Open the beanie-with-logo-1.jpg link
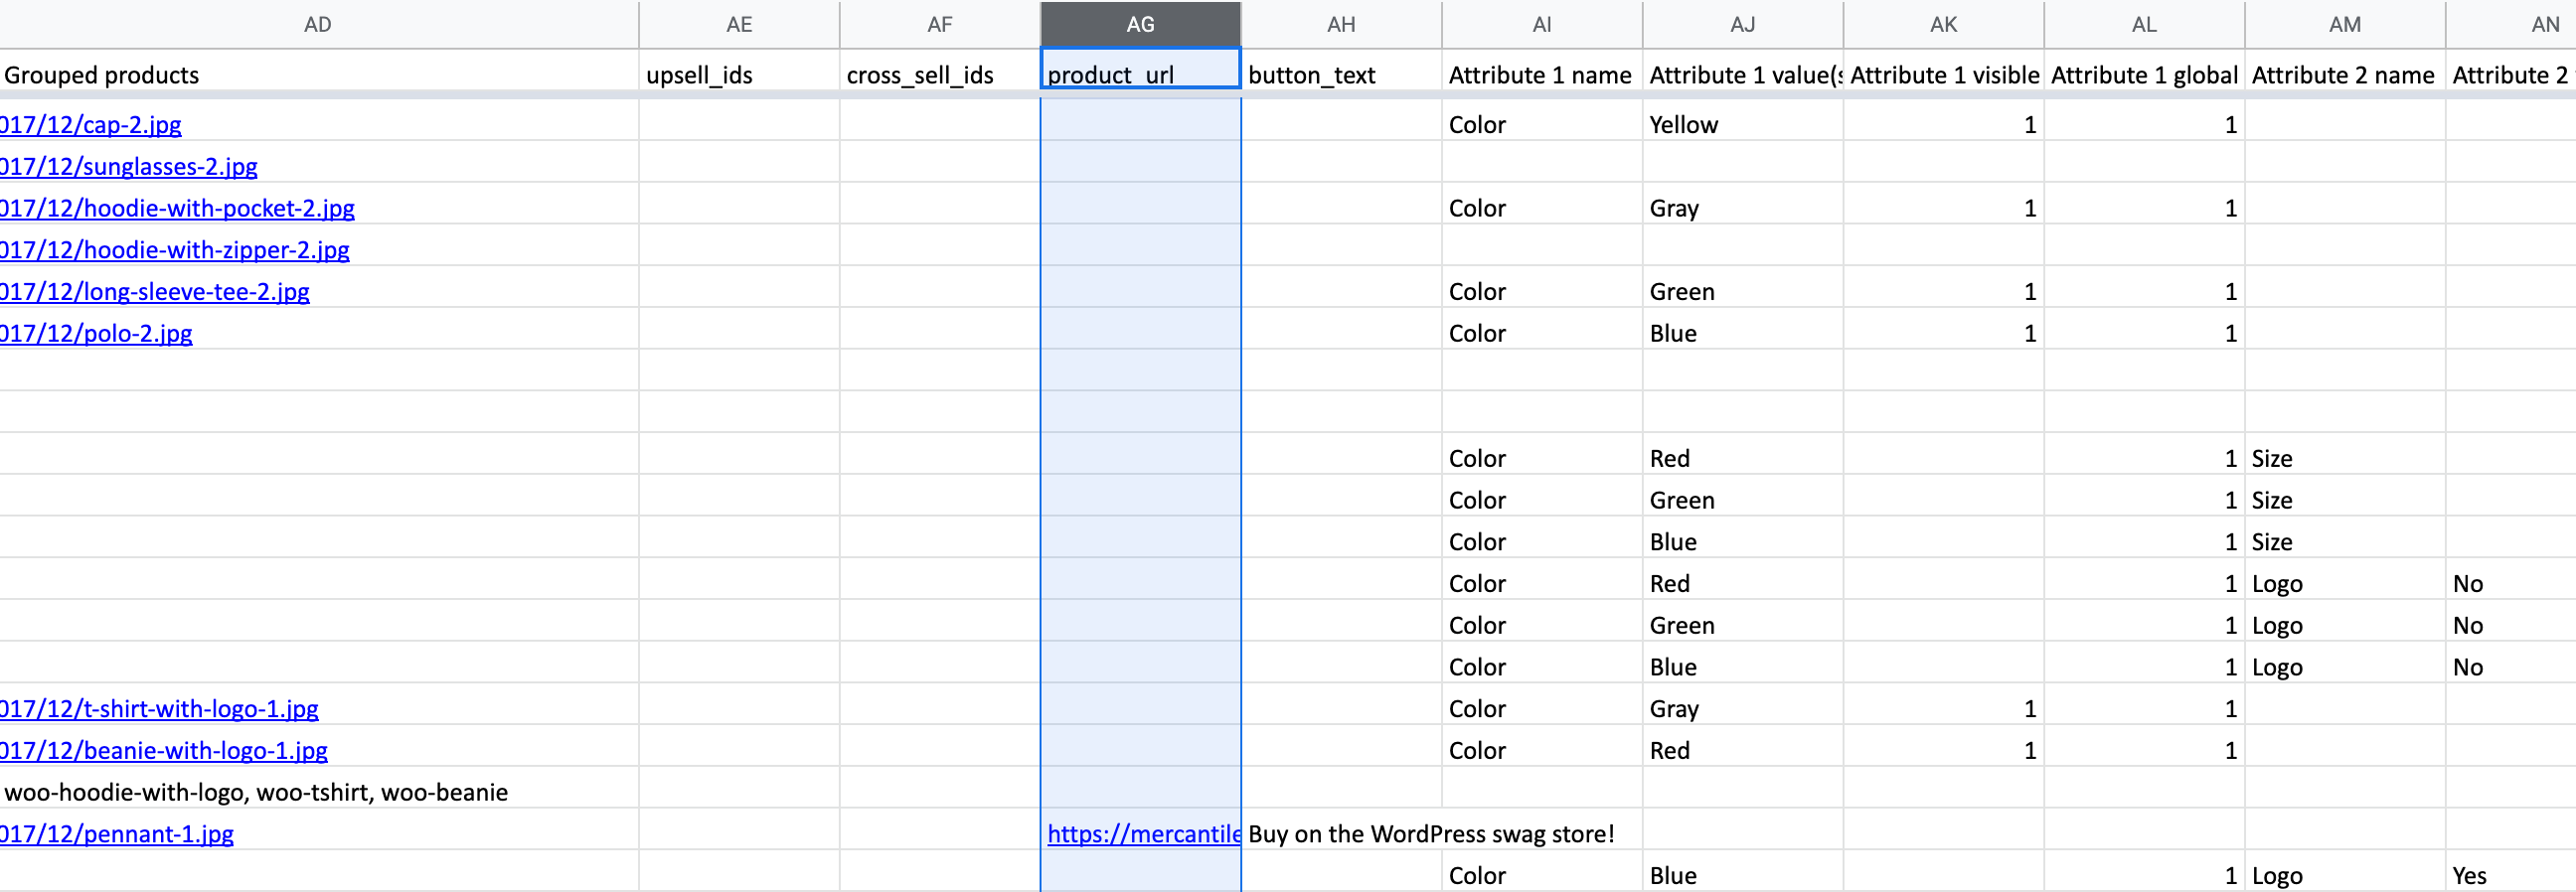The height and width of the screenshot is (892, 2576). [x=165, y=751]
